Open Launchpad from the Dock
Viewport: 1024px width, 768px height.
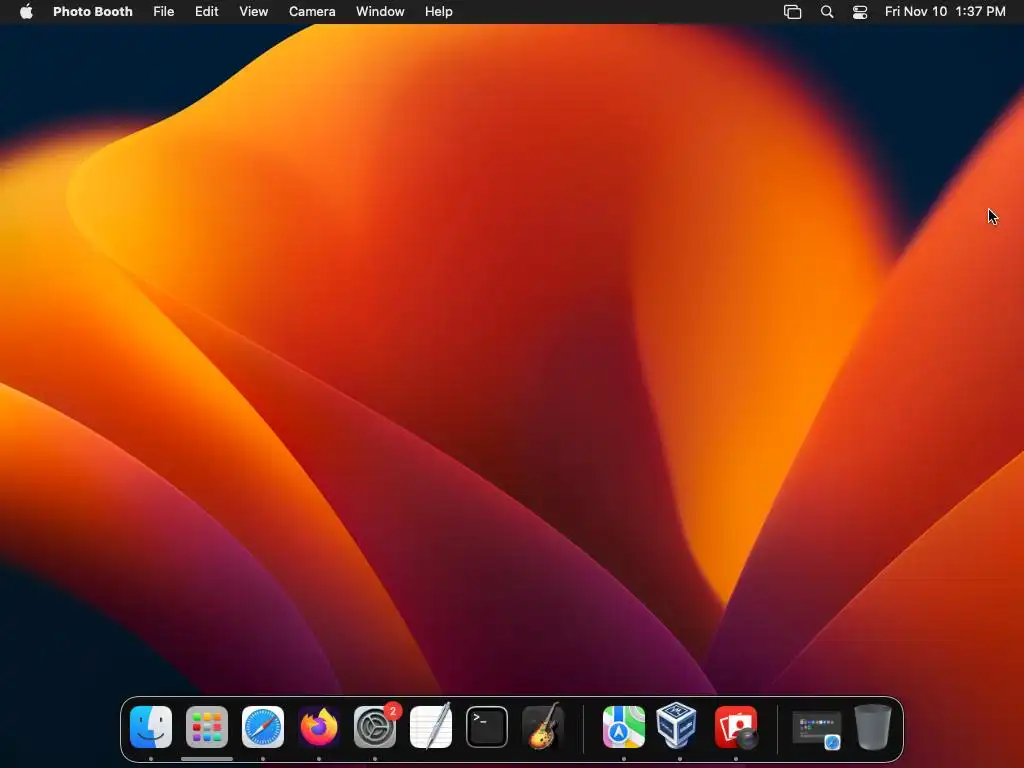pos(207,727)
